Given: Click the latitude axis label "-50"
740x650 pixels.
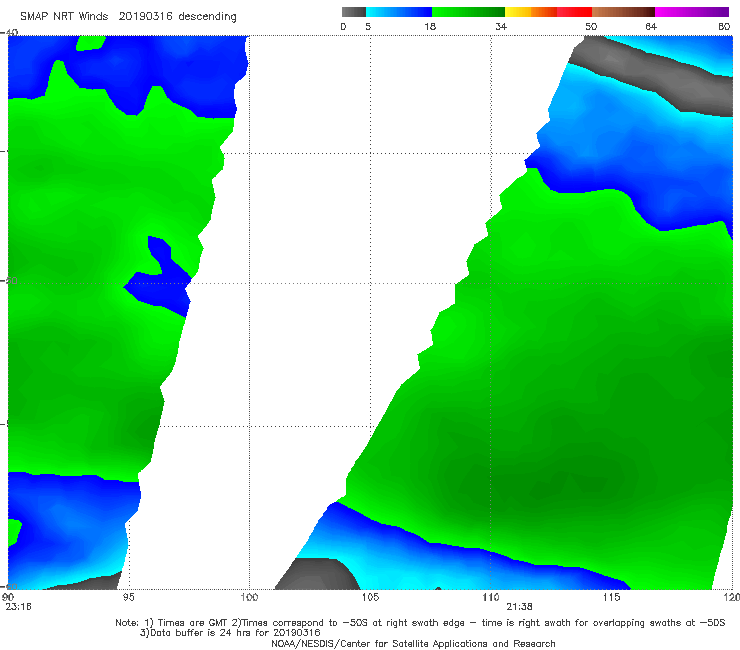Looking at the screenshot, I should [x=9, y=281].
